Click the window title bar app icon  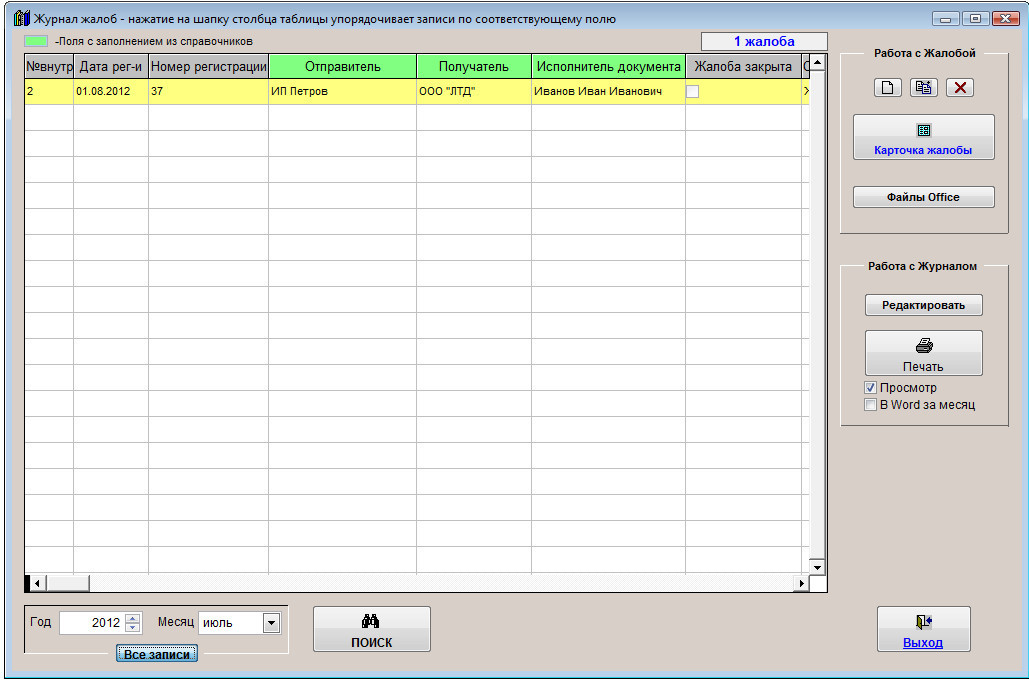pyautogui.click(x=21, y=18)
